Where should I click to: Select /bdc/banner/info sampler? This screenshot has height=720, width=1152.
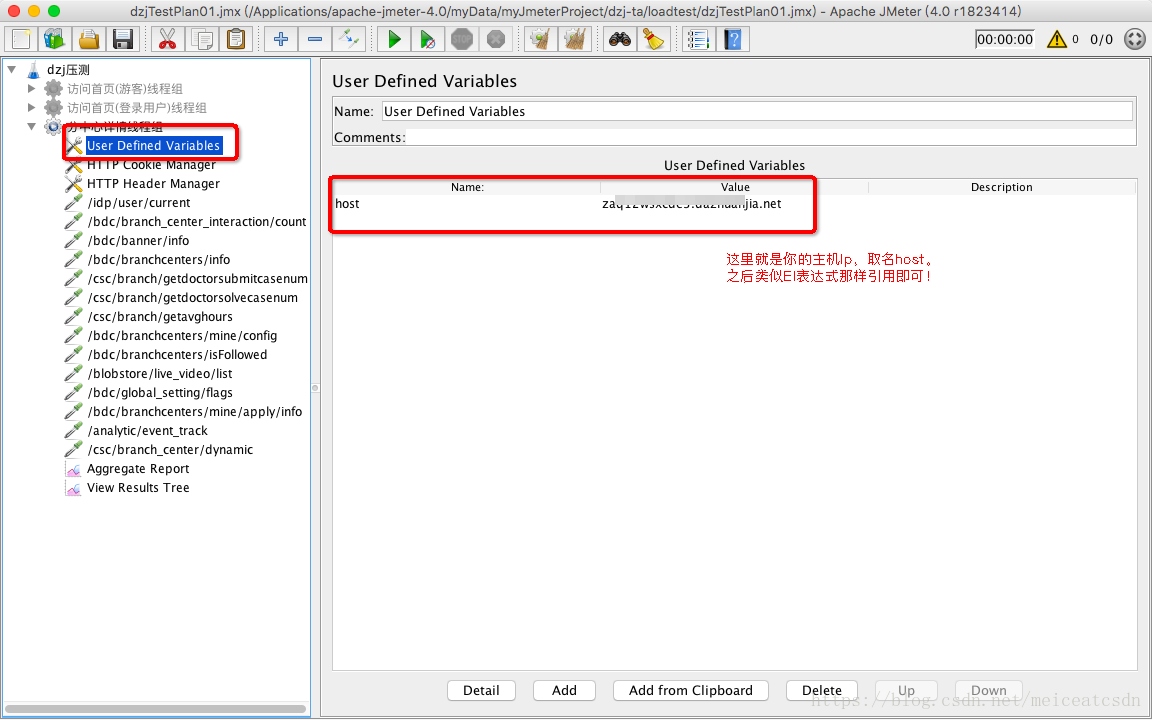pos(138,241)
